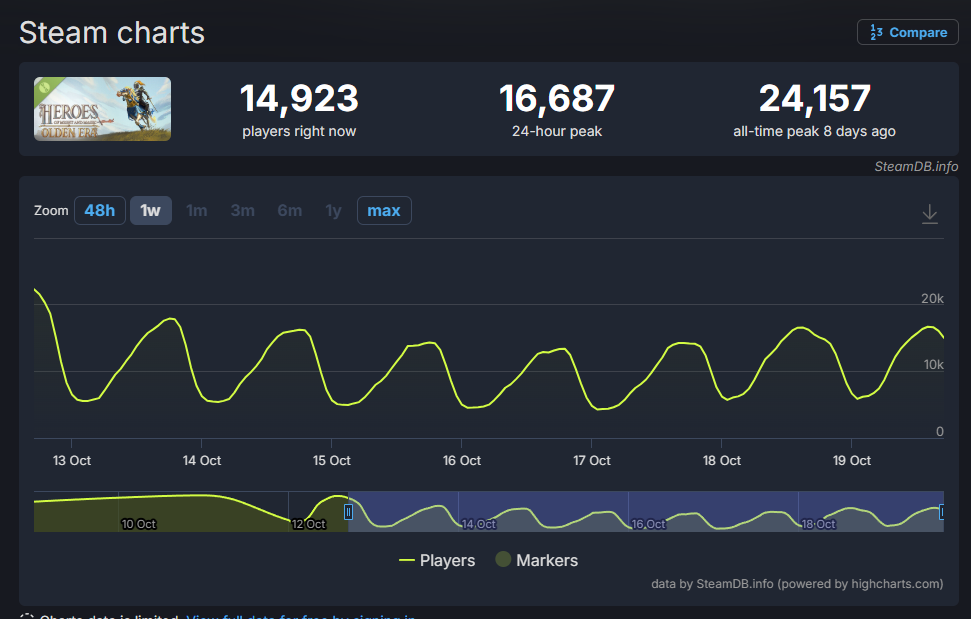This screenshot has height=619, width=971.
Task: Click the 12 Oct navigator label
Action: tap(309, 524)
